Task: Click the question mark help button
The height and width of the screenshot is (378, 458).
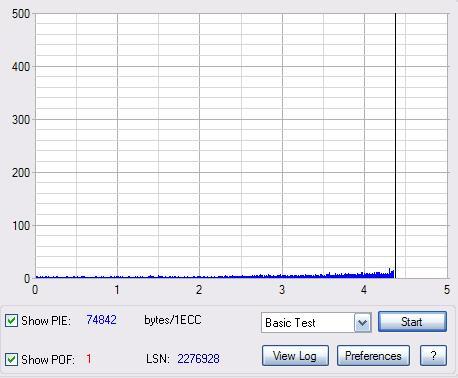Action: click(433, 356)
